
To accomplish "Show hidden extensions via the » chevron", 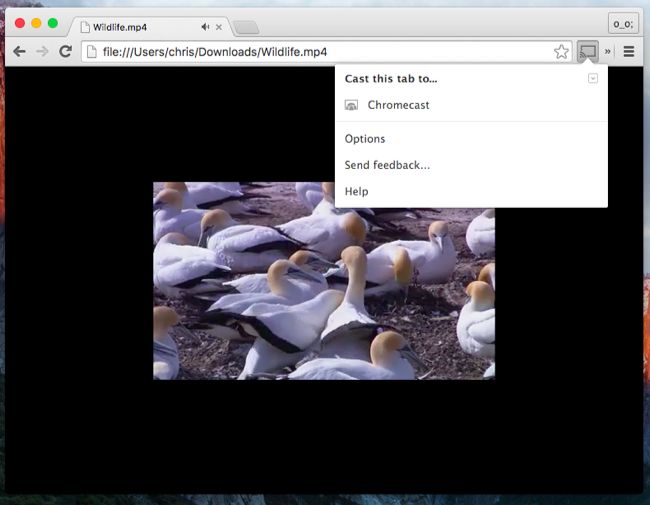I will (608, 51).
